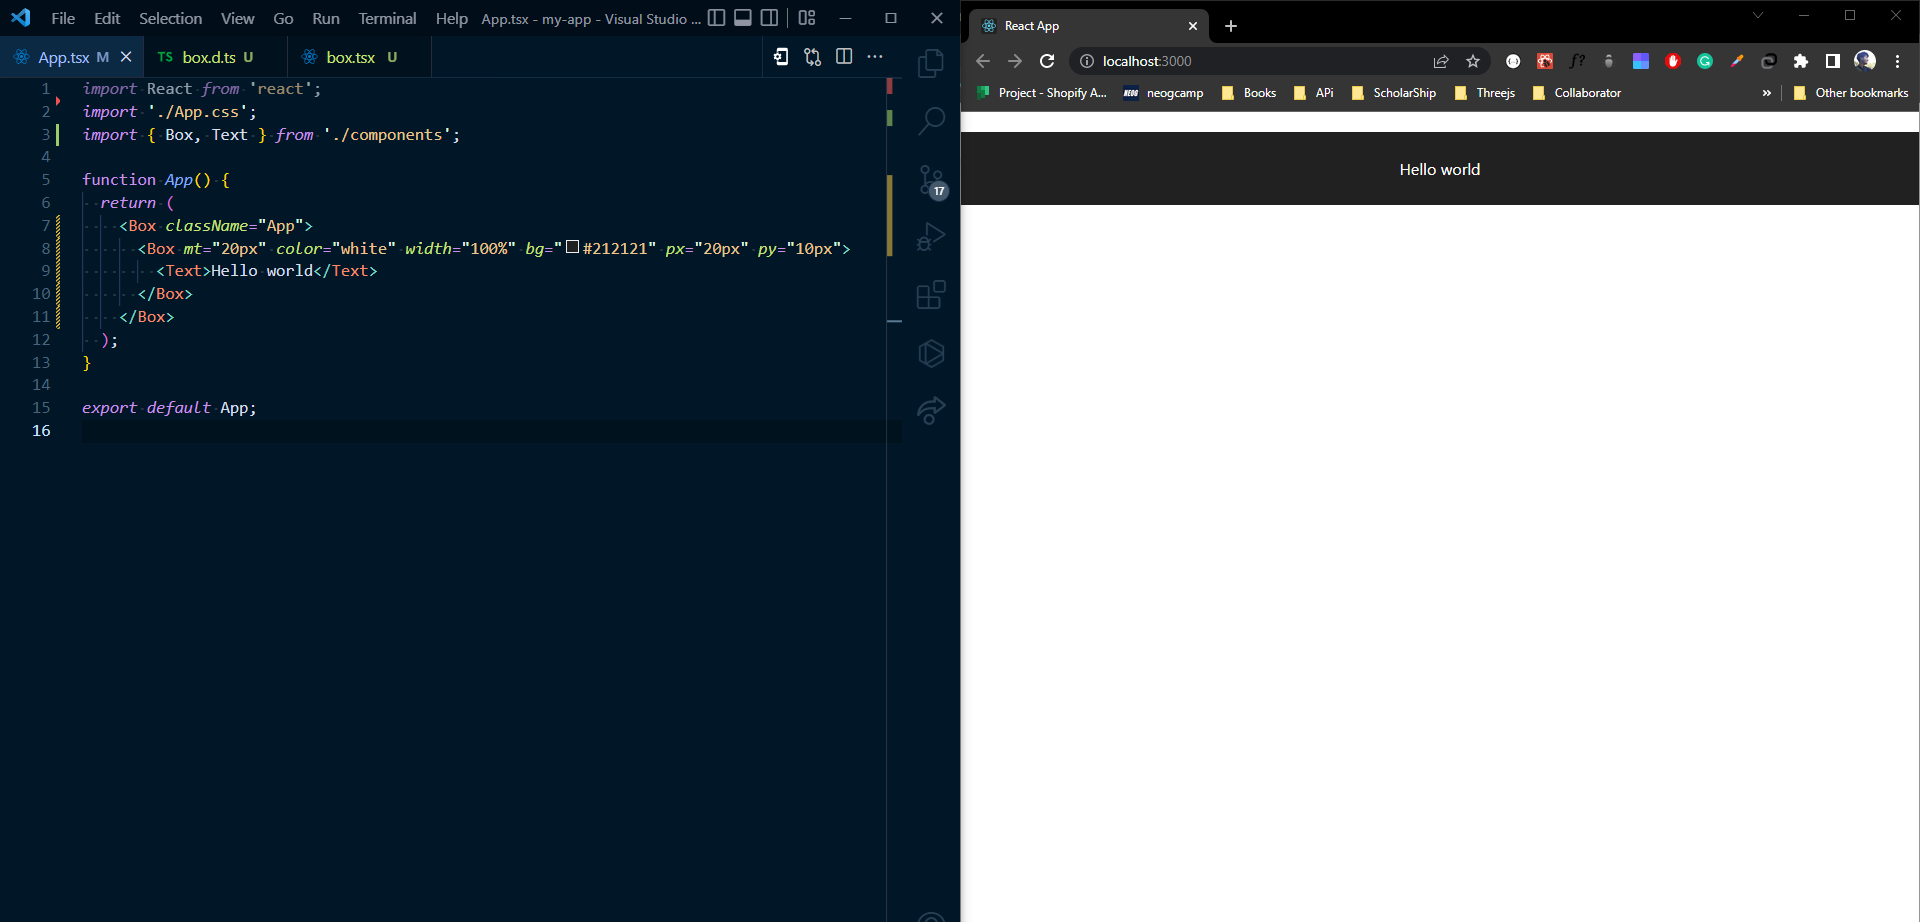Open the Chrome profile avatar
This screenshot has height=922, width=1920.
pyautogui.click(x=1865, y=61)
